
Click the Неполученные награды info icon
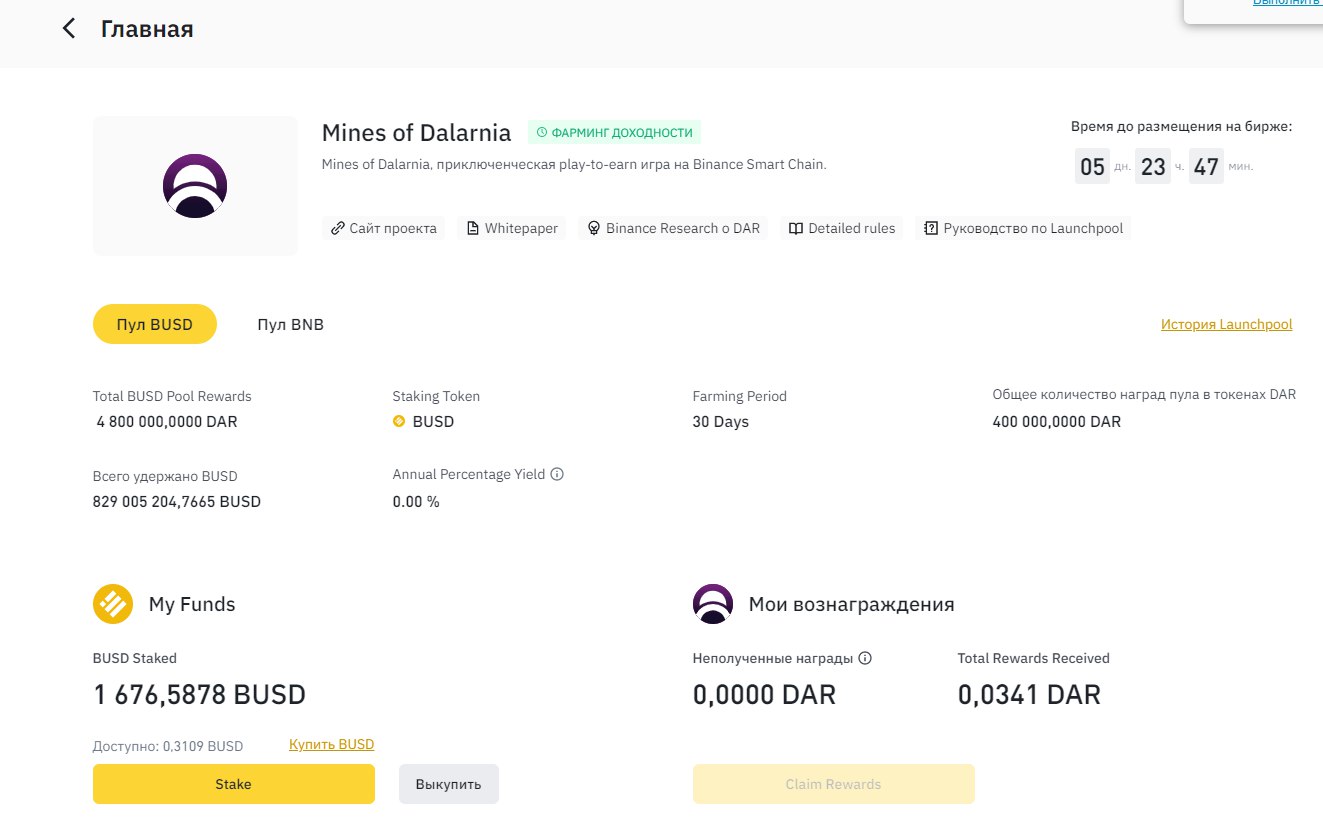(866, 658)
